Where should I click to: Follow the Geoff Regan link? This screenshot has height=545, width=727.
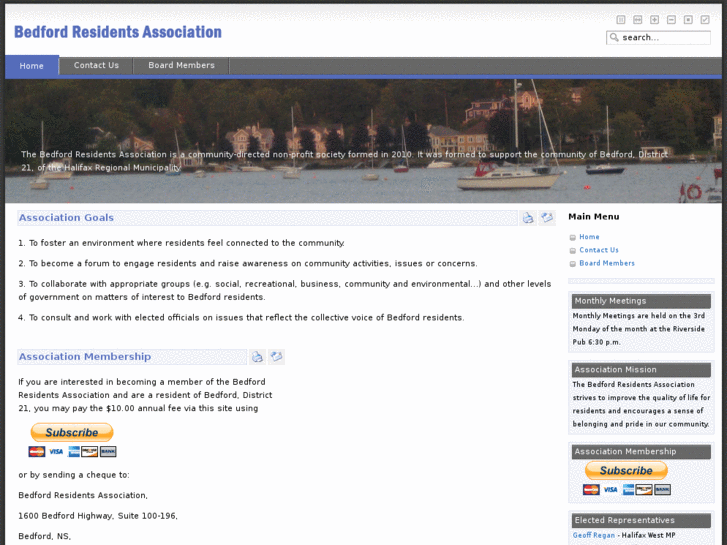[x=593, y=535]
